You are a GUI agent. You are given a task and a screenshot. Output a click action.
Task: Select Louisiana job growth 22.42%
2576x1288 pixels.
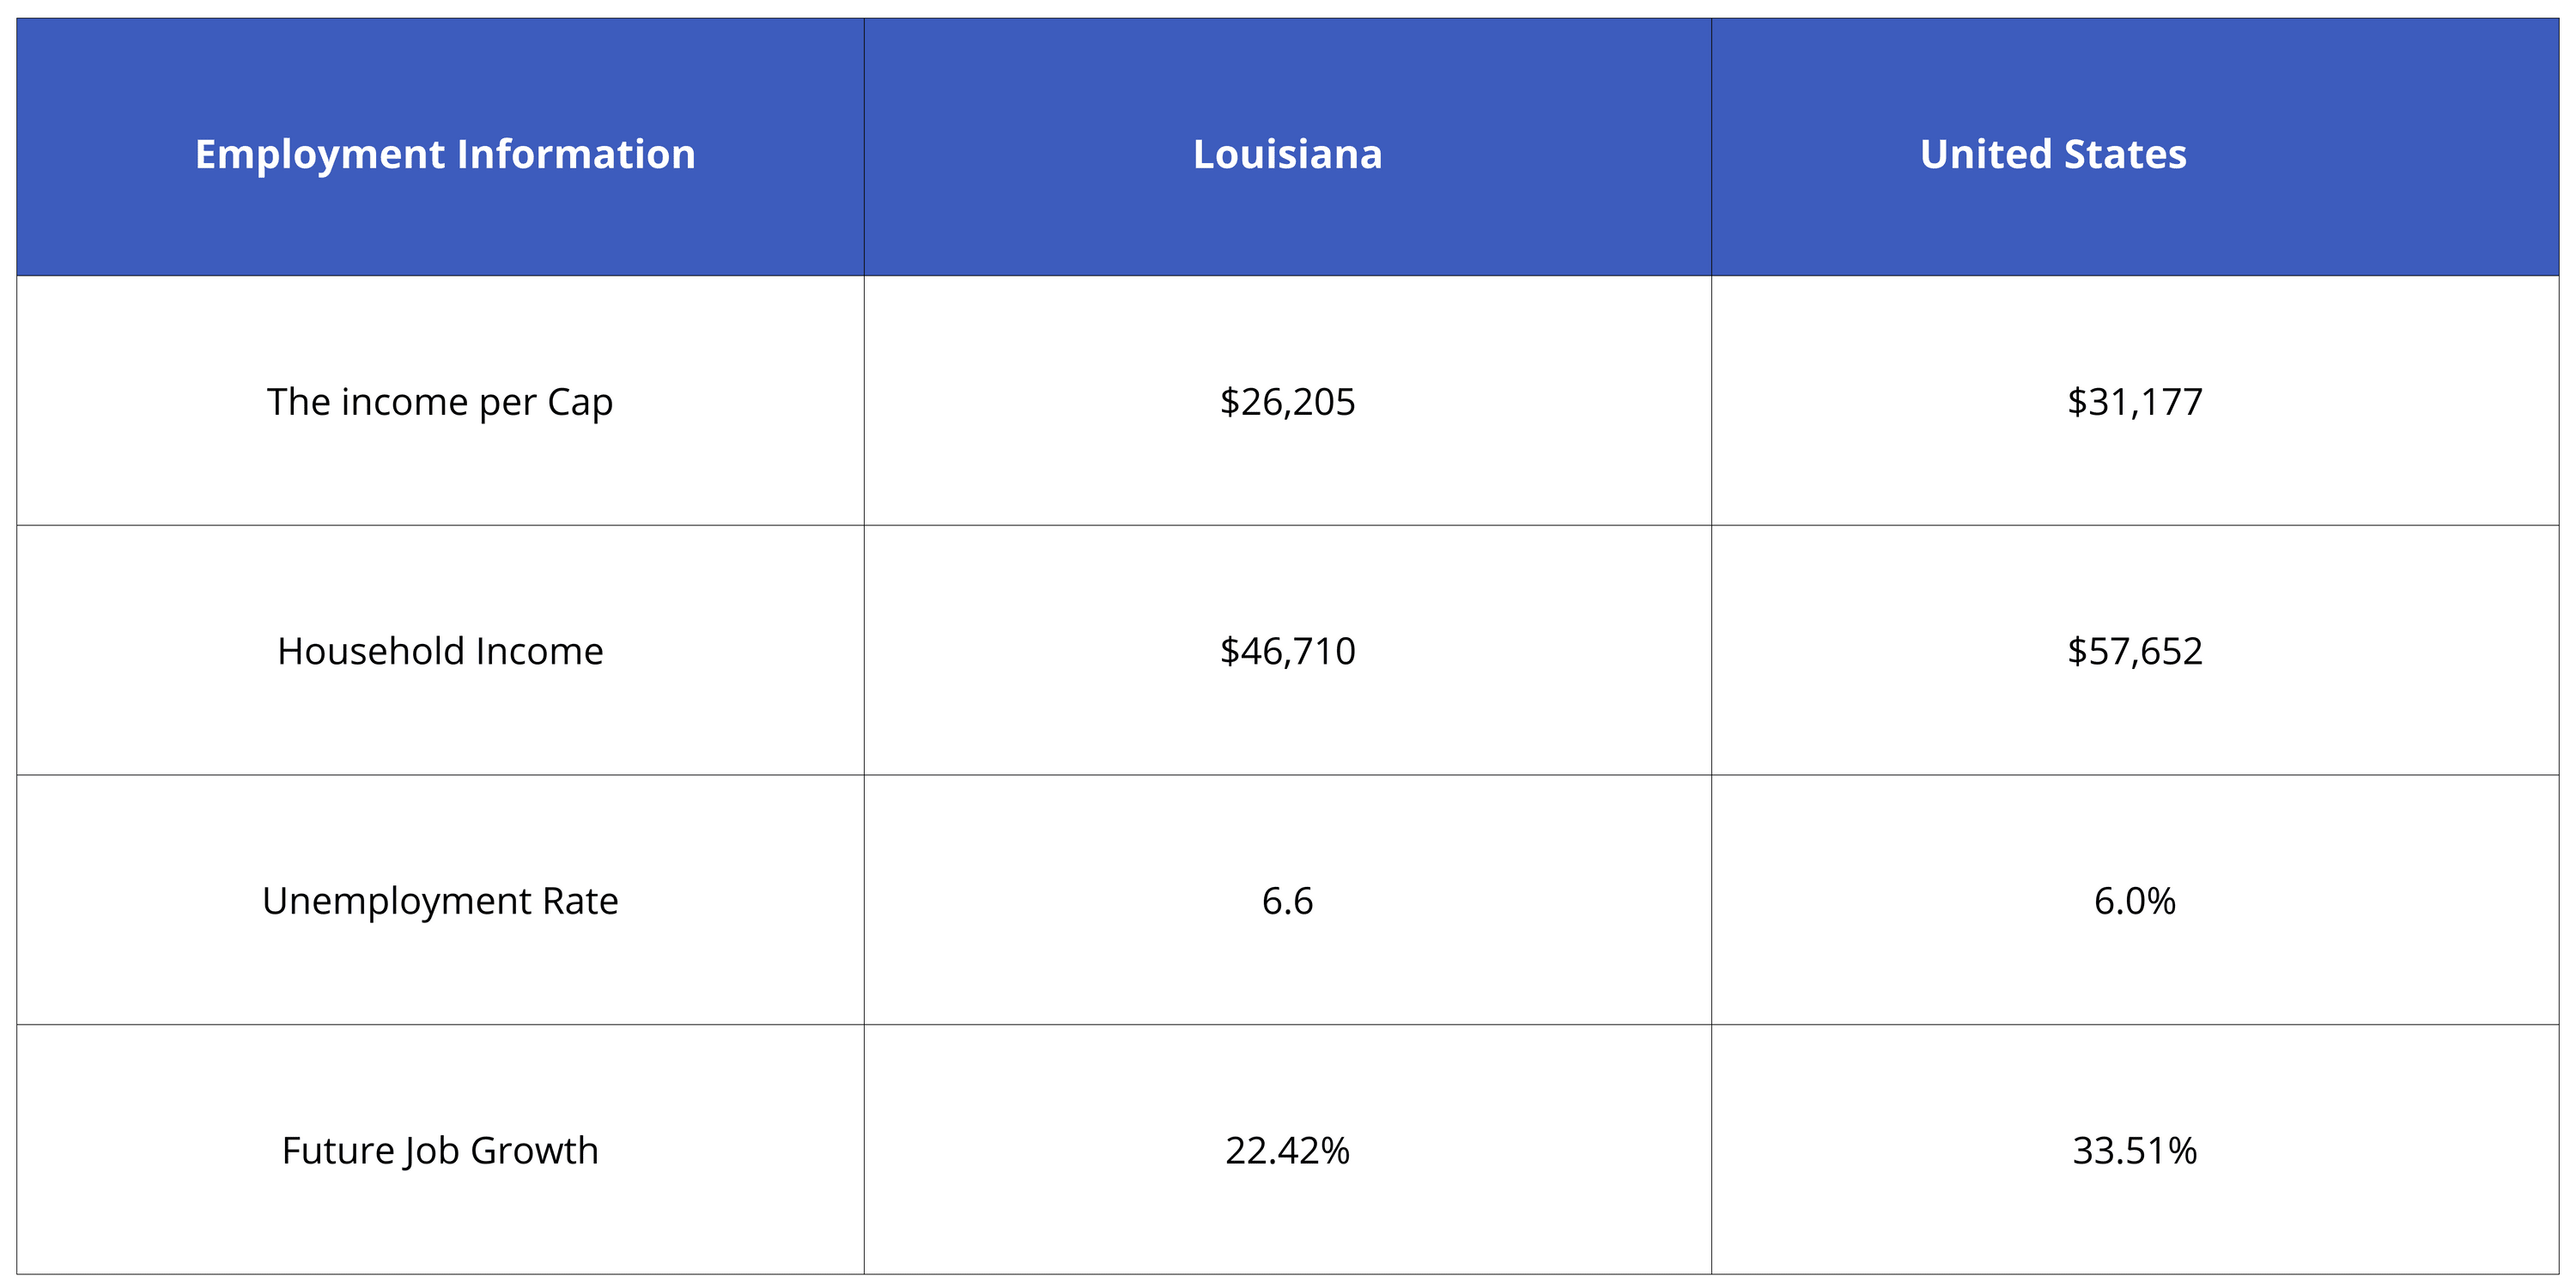click(x=1287, y=1150)
